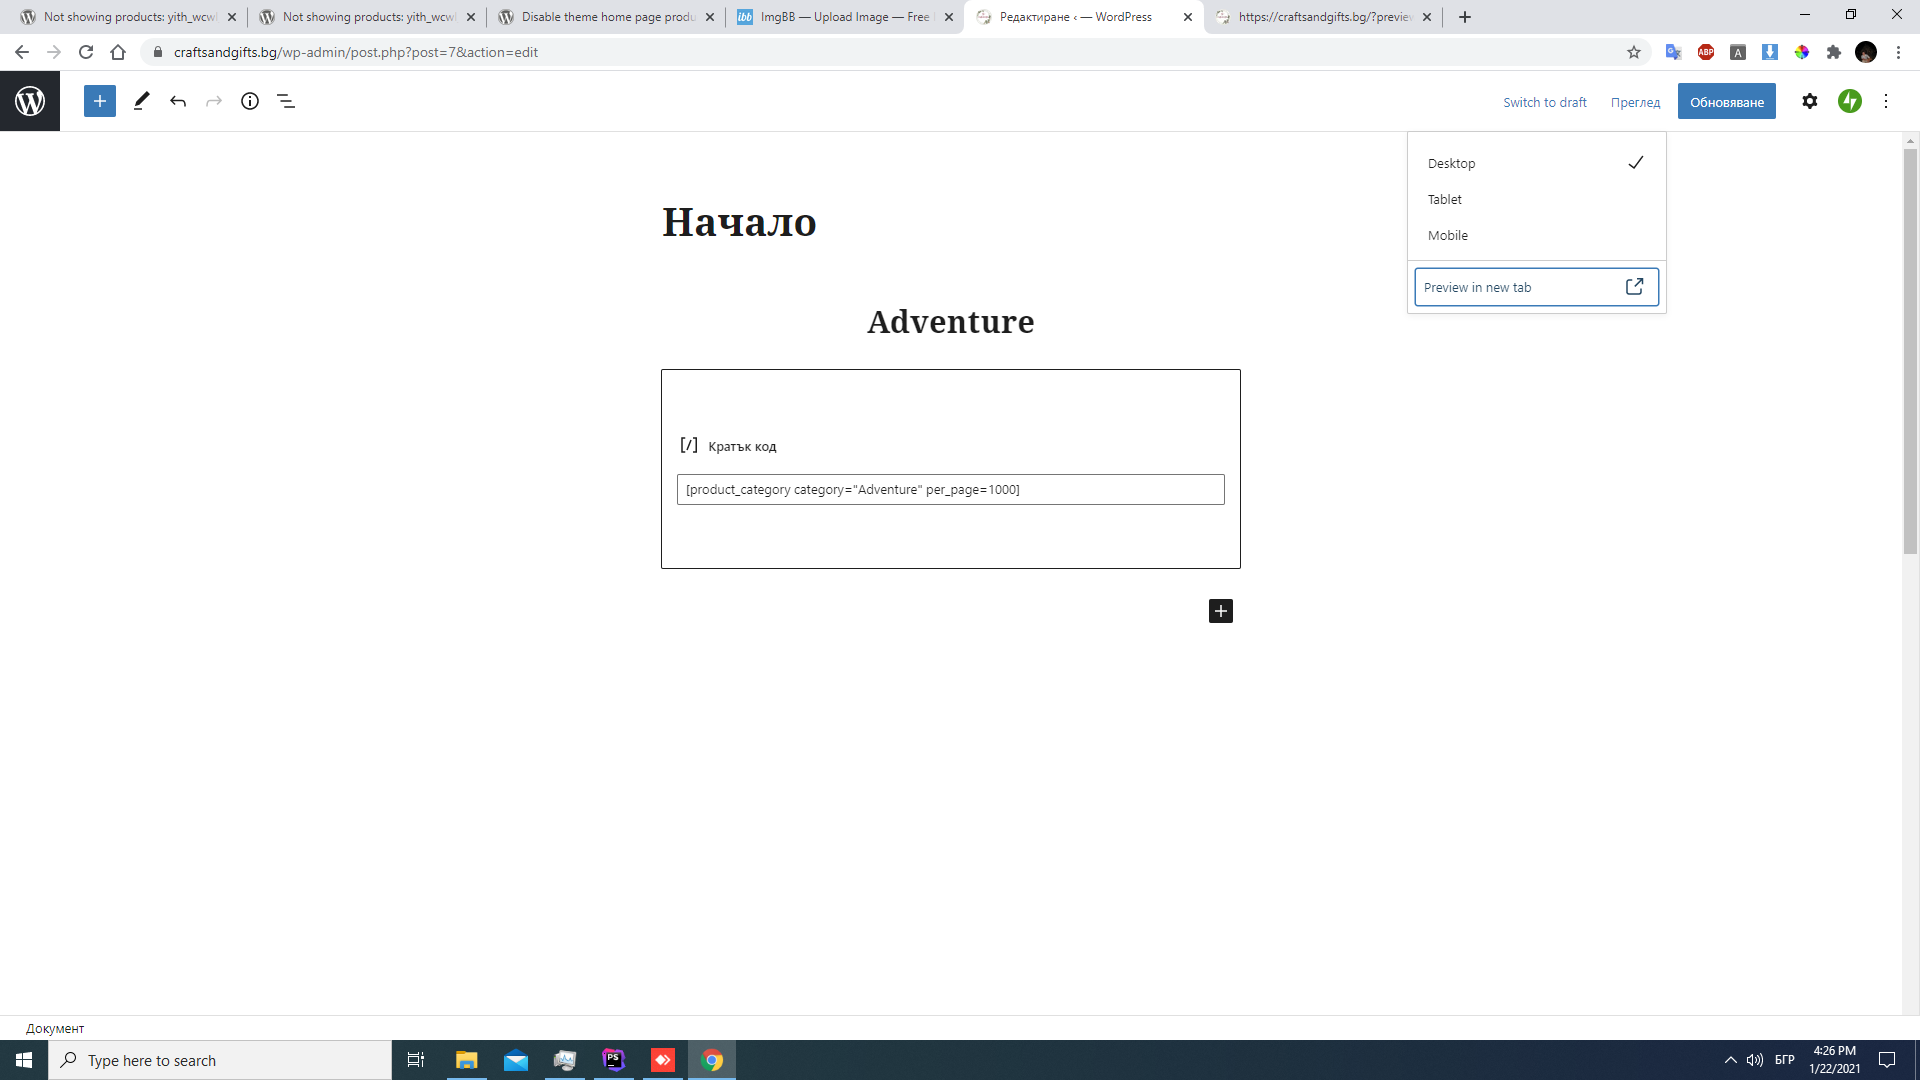Open the WordPress logo dashboard link
Image resolution: width=1920 pixels, height=1080 pixels.
point(30,101)
